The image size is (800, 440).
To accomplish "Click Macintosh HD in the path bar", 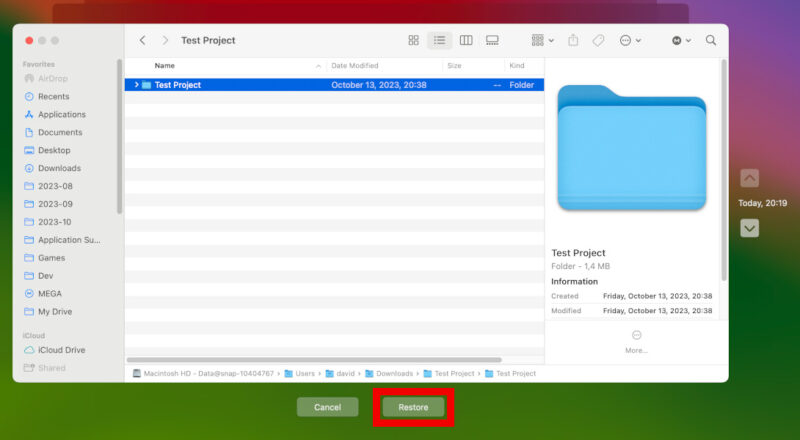I will click(203, 374).
